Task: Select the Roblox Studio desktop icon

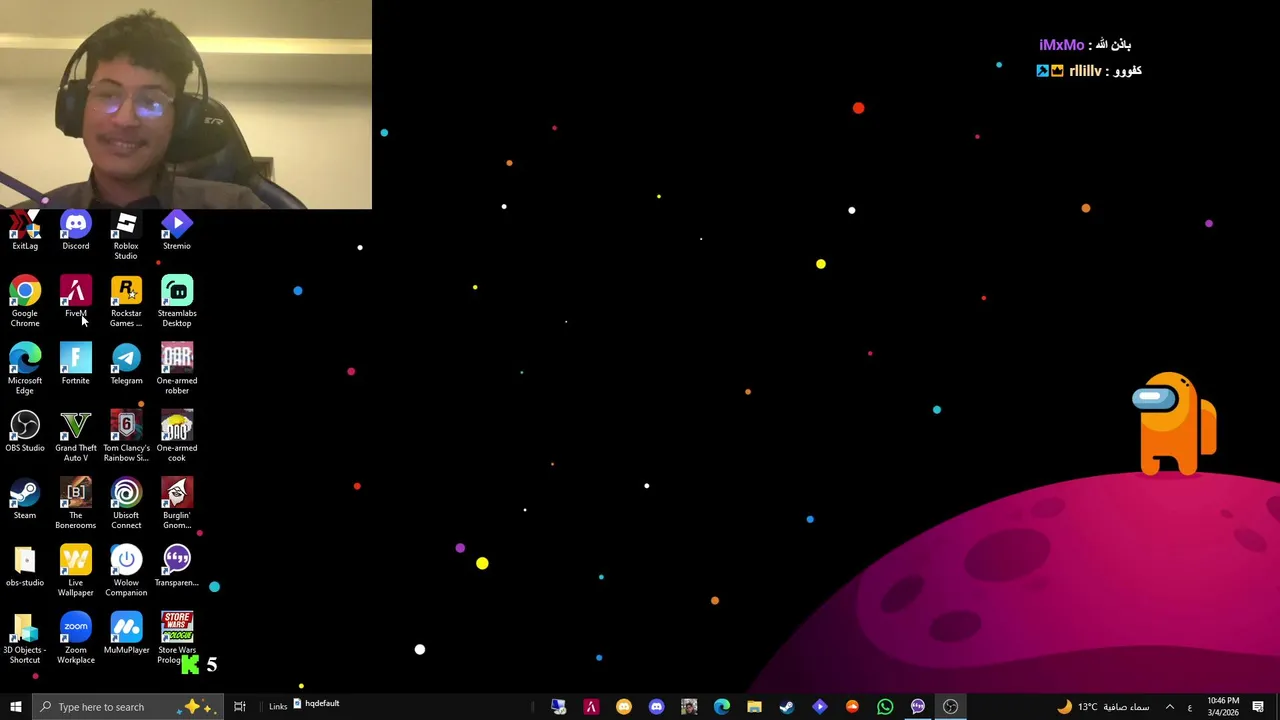Action: click(x=126, y=236)
